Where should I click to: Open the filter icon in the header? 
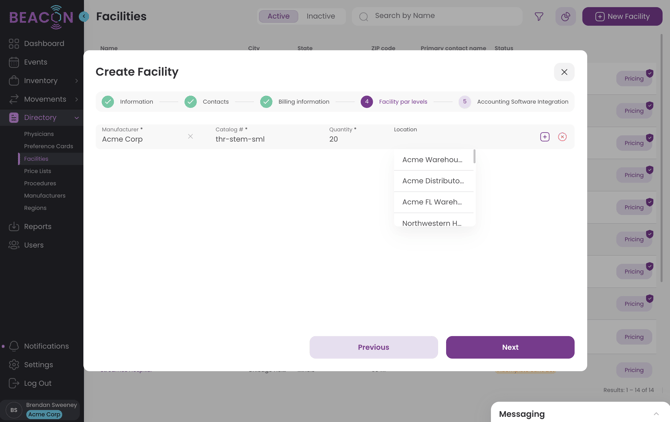[x=539, y=17]
